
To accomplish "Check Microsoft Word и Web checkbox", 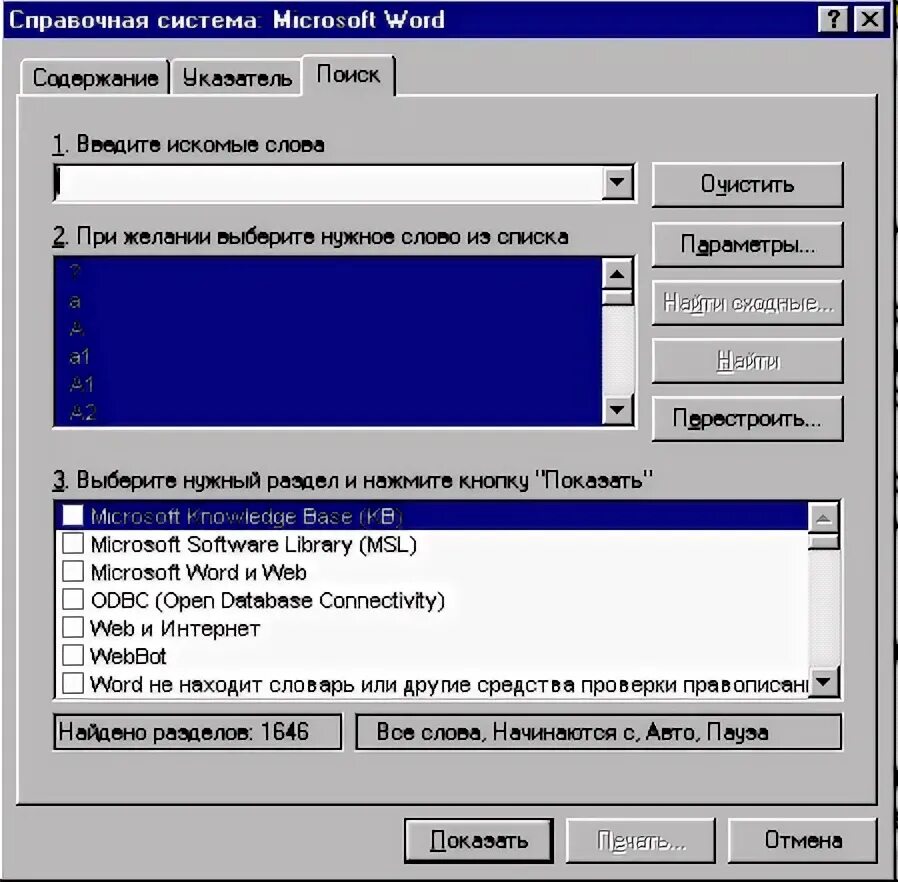I will (73, 571).
